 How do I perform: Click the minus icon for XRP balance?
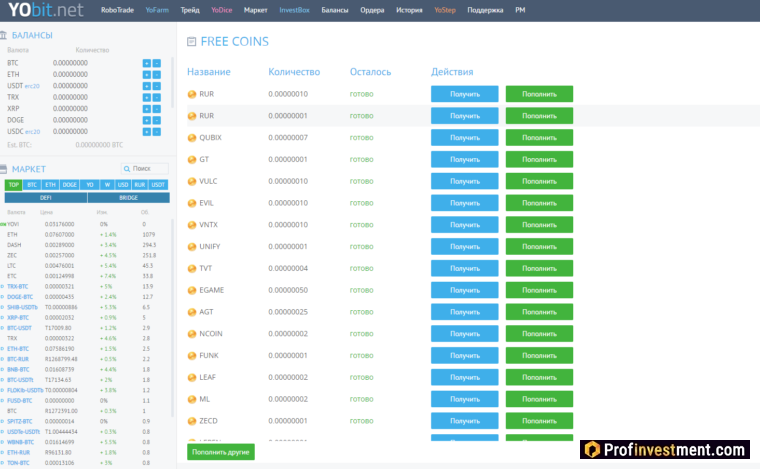coord(156,108)
